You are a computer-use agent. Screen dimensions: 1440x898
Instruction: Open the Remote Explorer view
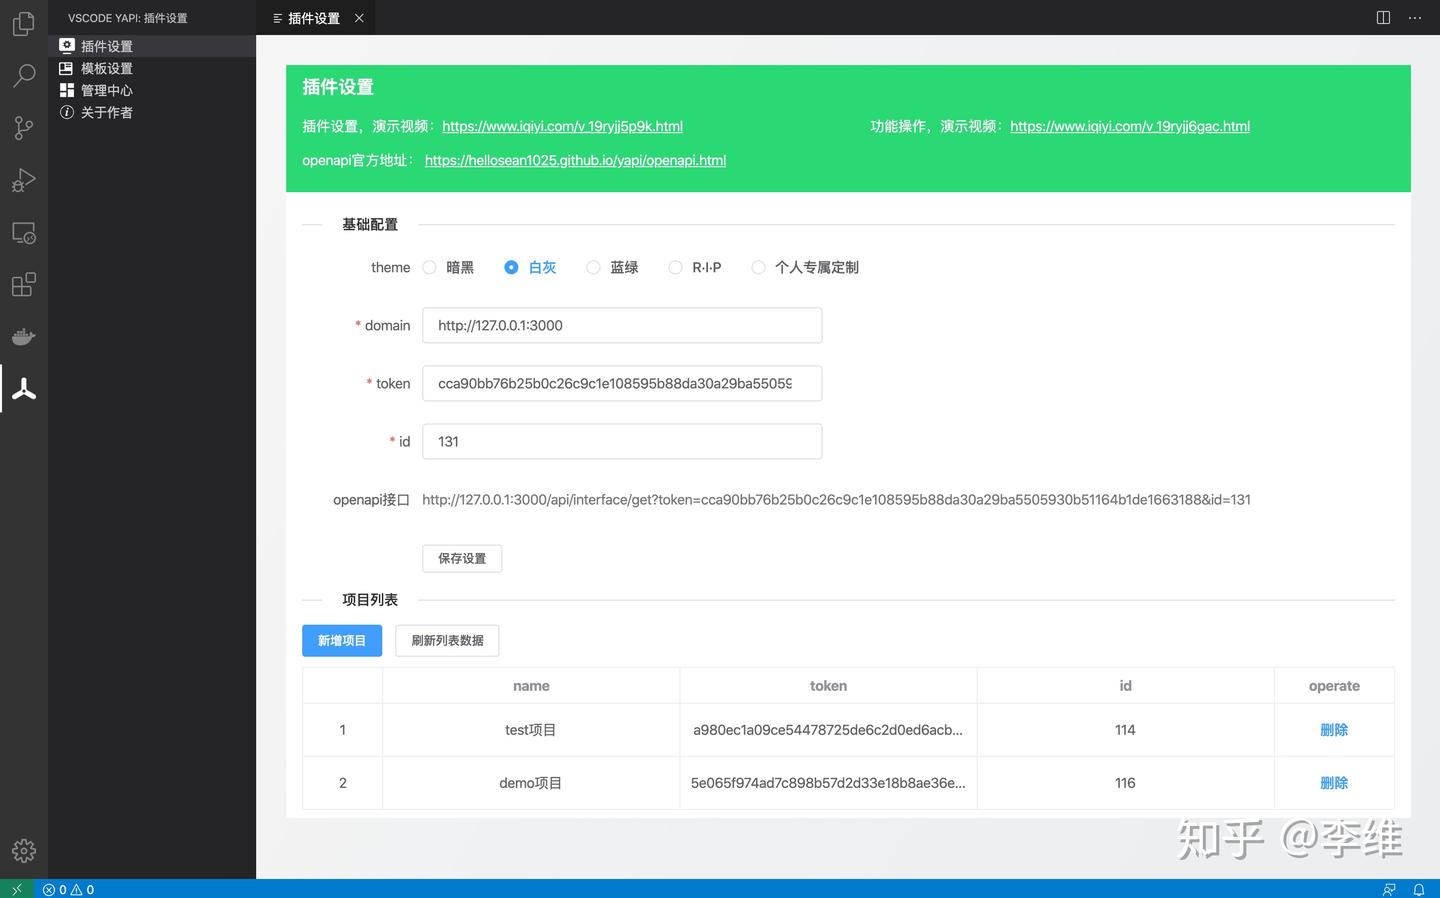coord(23,232)
